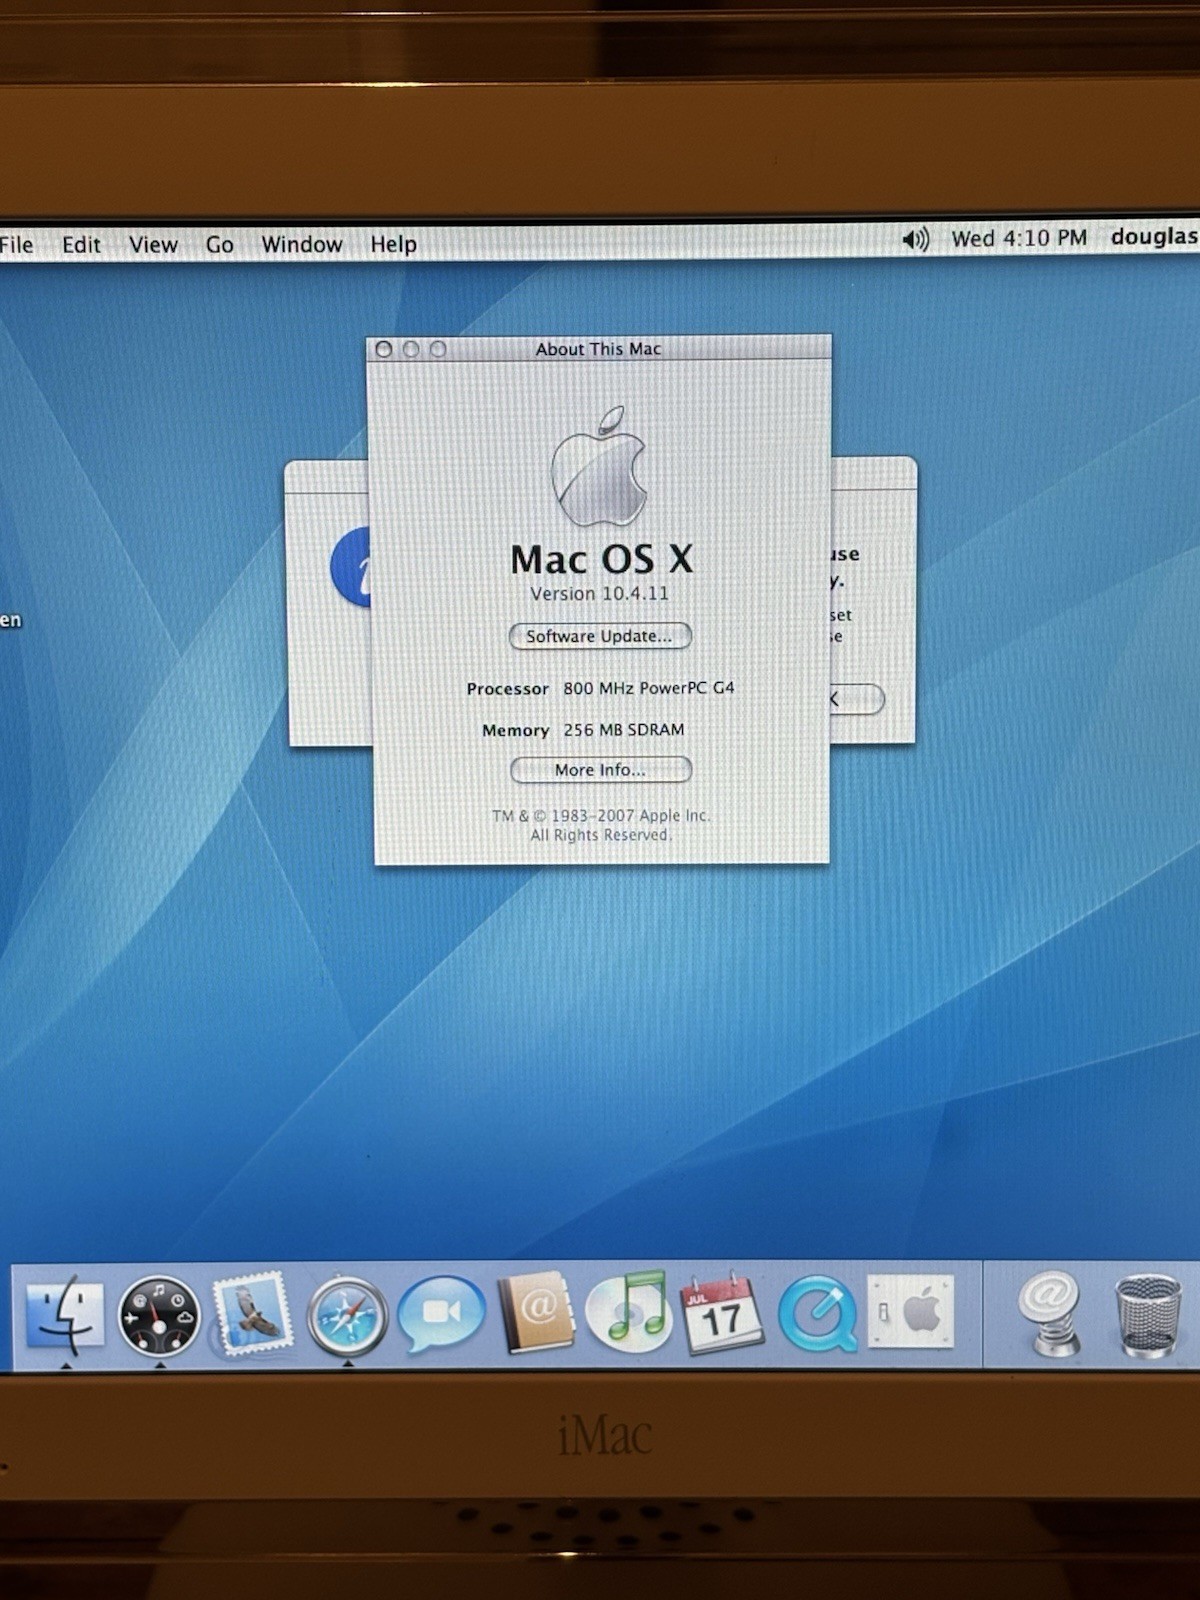Open the Mail stamp icon
Screen dimensions: 1200x1600
pyautogui.click(x=251, y=1314)
